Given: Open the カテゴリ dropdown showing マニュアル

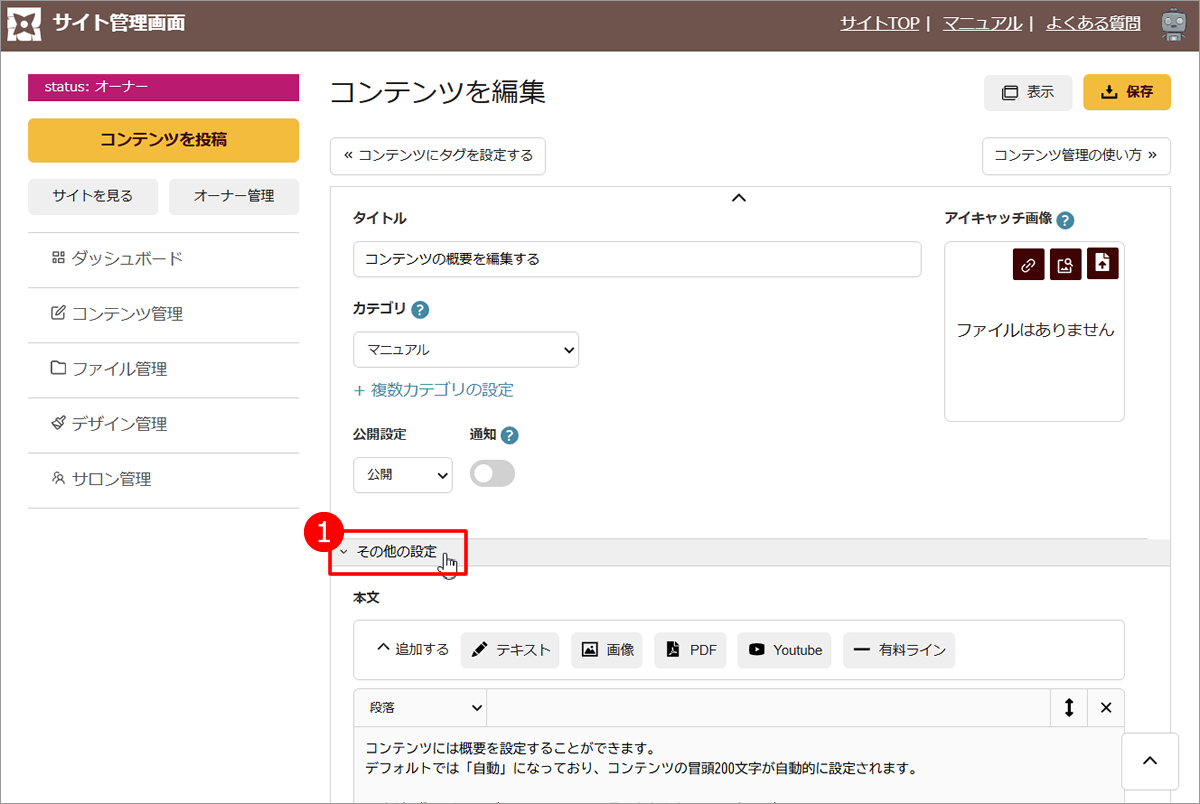Looking at the screenshot, I should click(x=466, y=350).
